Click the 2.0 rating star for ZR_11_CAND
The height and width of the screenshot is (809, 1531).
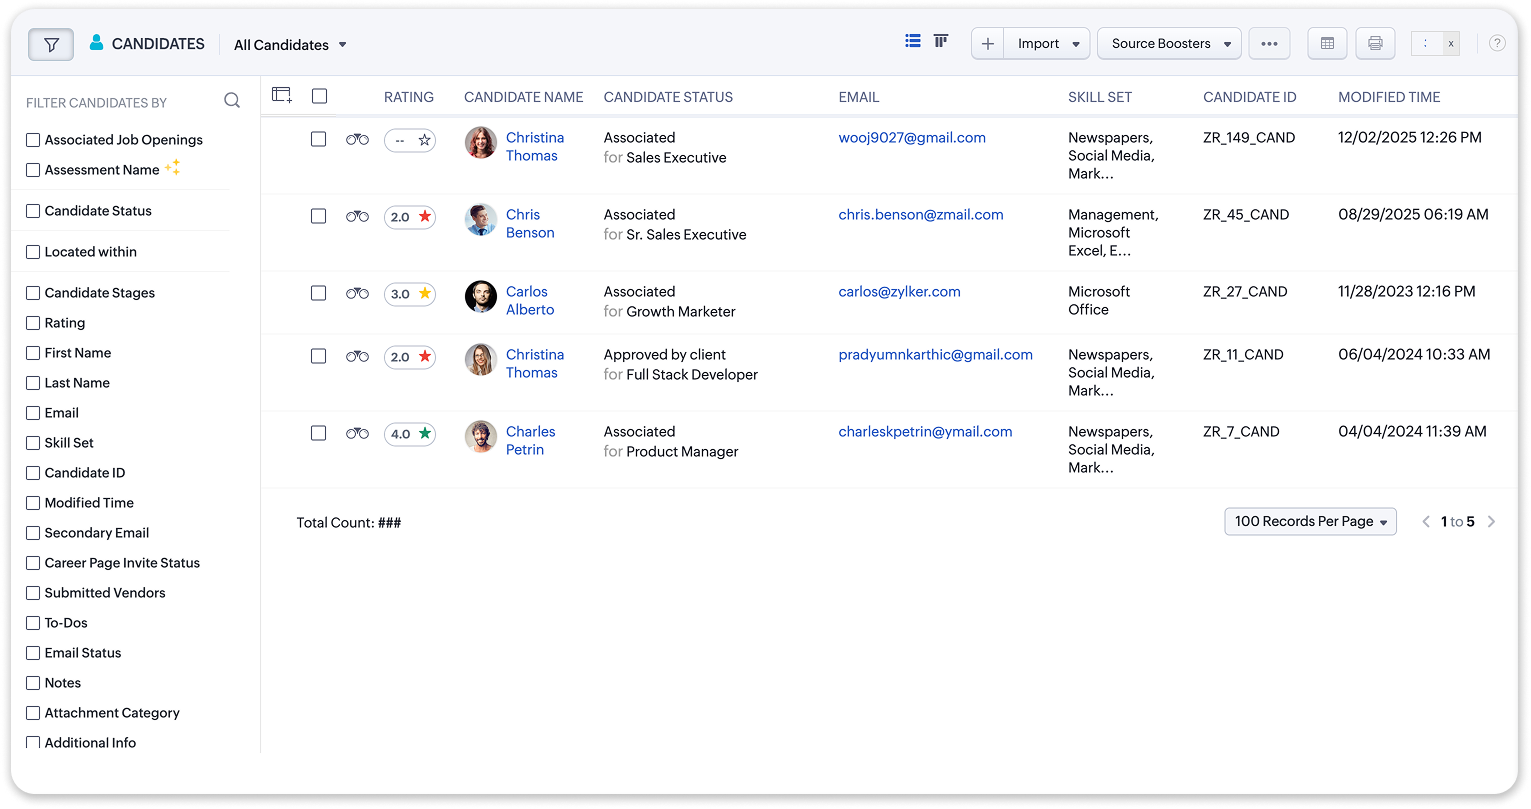pos(425,357)
